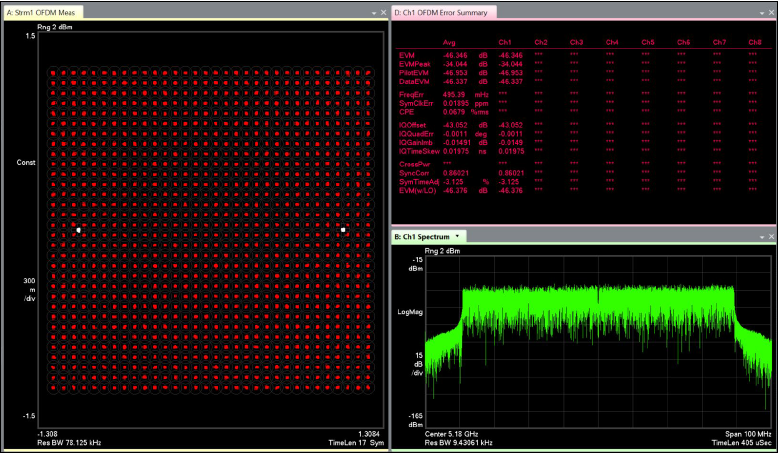This screenshot has width=783, height=458.
Task: Click the left white marker in the constellation
Action: point(78,230)
